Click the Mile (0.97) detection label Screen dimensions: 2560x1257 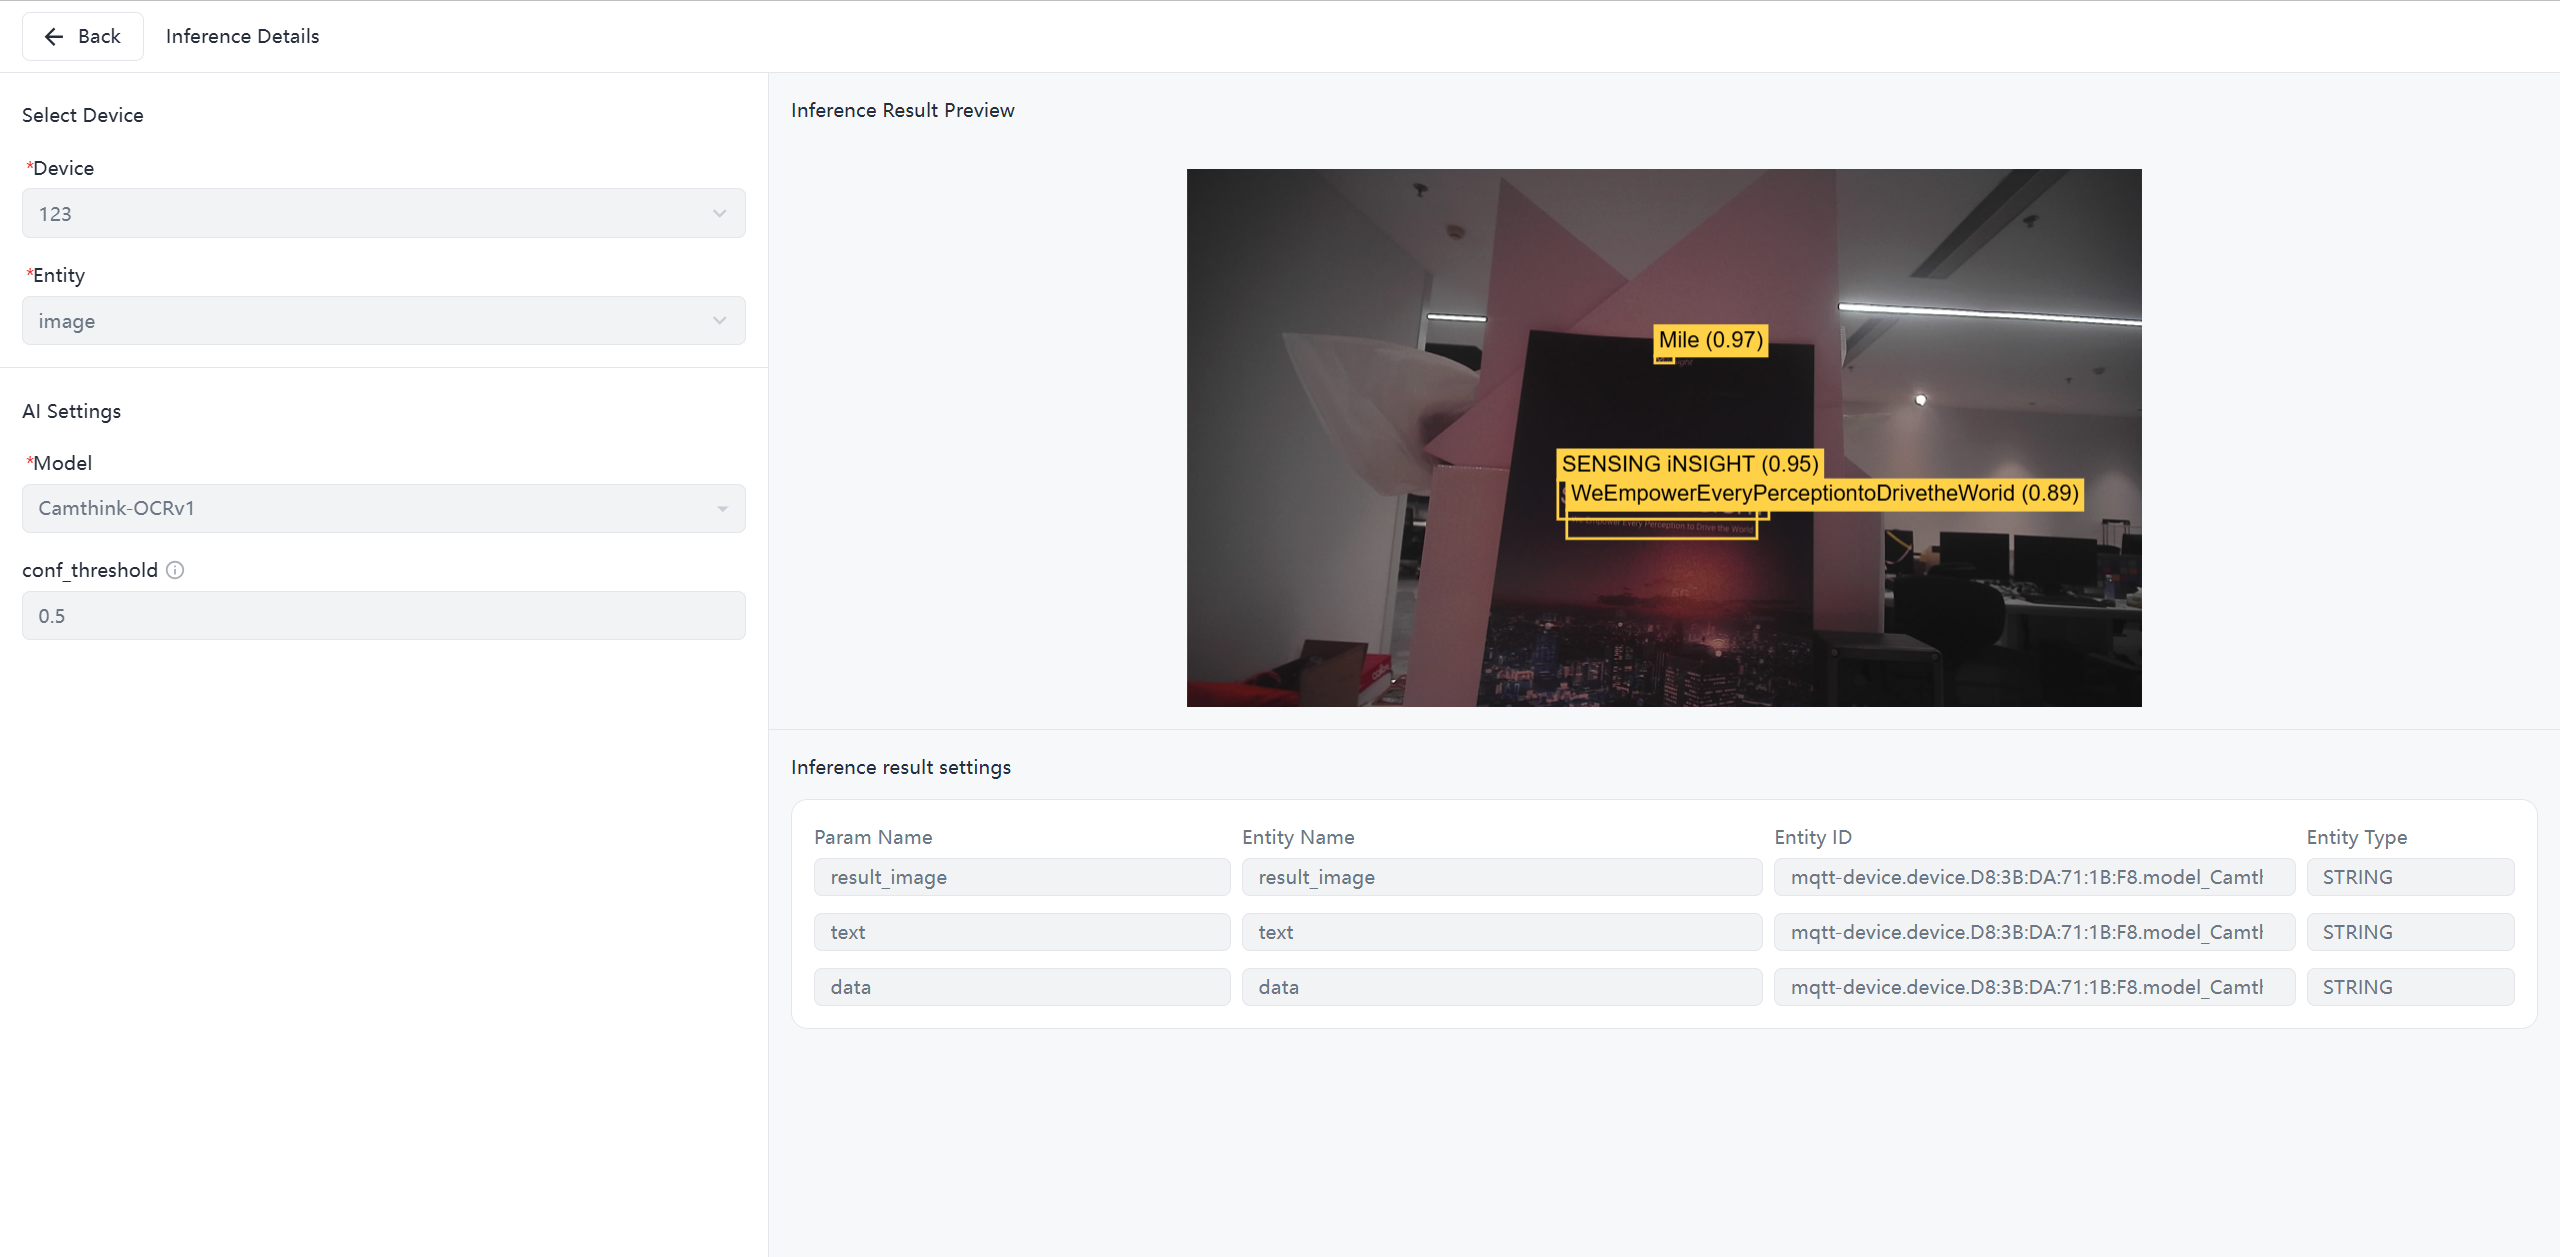point(1710,340)
